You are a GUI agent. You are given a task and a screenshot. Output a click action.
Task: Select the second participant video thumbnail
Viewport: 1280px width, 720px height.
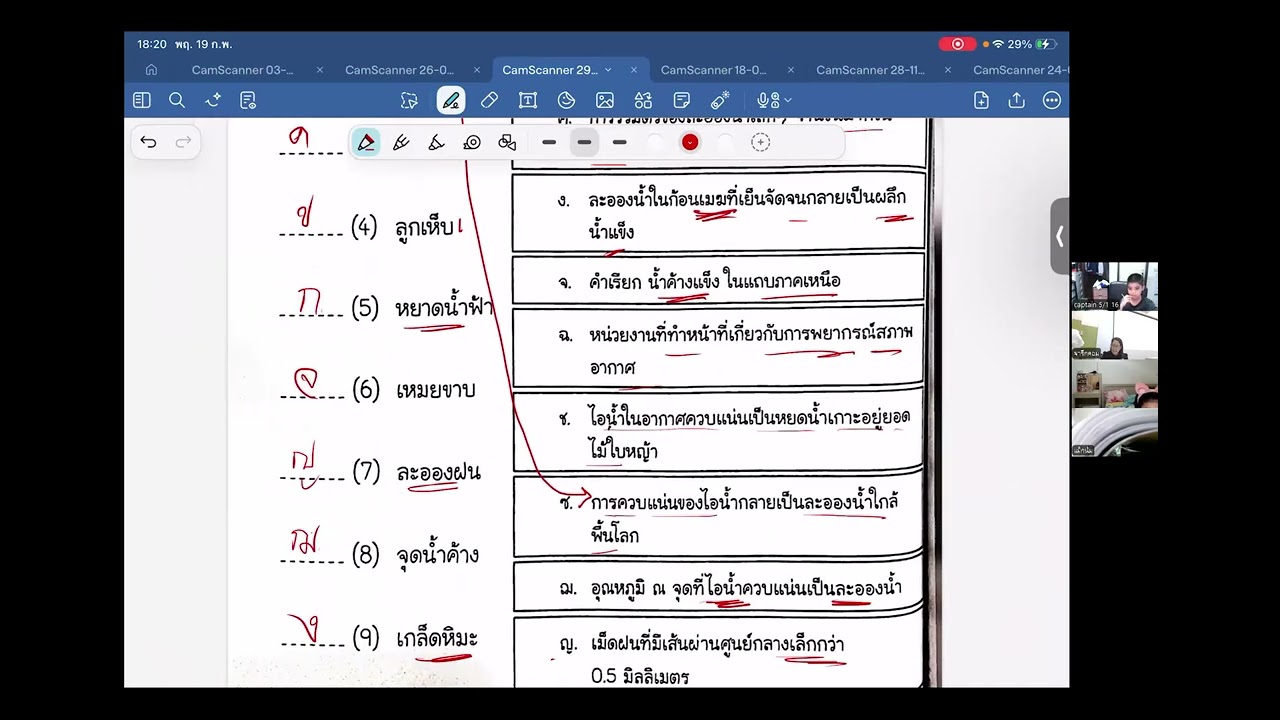tap(1114, 335)
